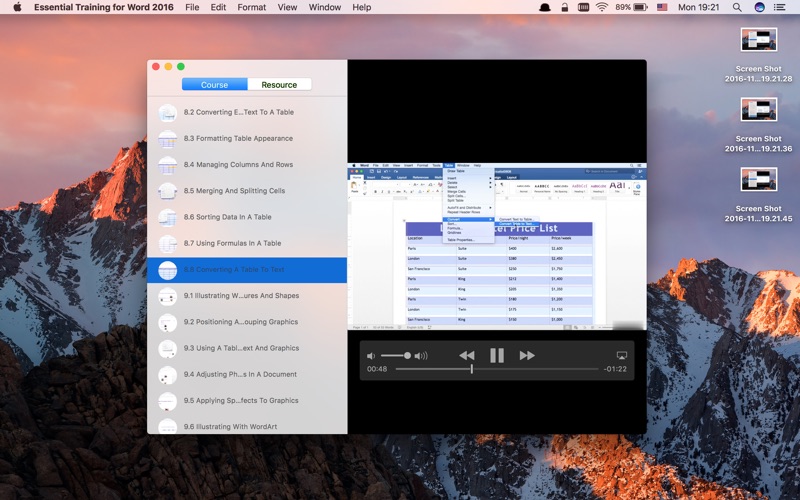Image resolution: width=800 pixels, height=500 pixels.
Task: Open lesson 8.3 Formatting Table Appearance
Action: click(x=247, y=138)
